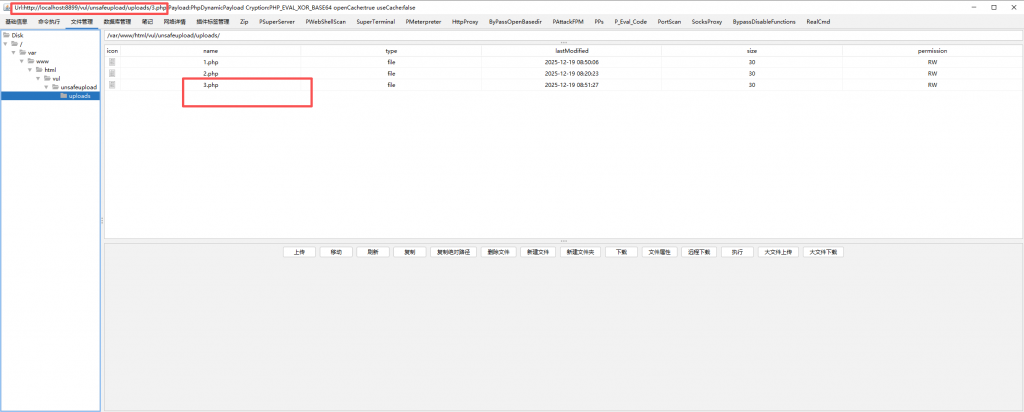
Task: Collapse the www tree node arrow
Action: 22,61
